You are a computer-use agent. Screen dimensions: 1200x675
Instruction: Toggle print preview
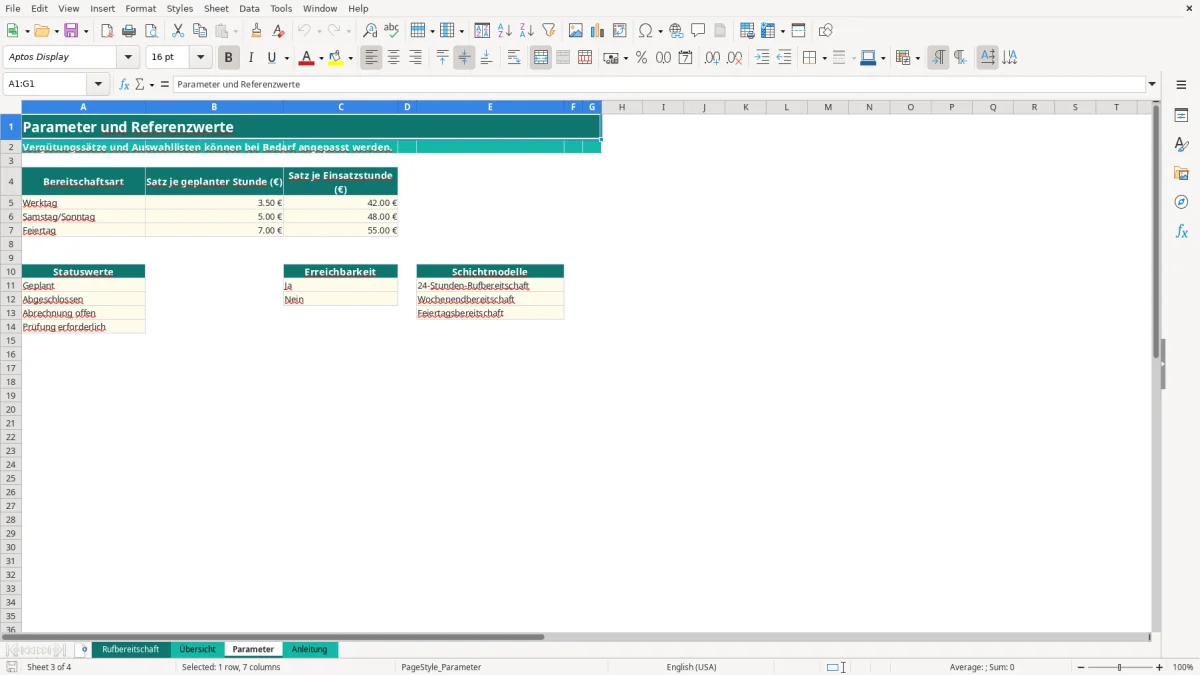click(151, 31)
